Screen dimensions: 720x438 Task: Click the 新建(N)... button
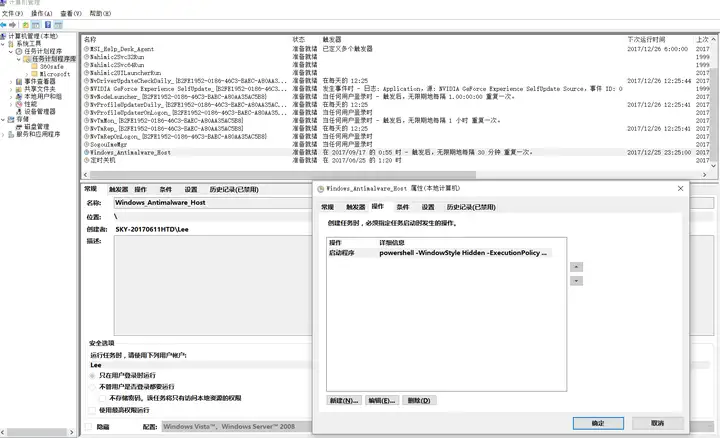coord(344,400)
